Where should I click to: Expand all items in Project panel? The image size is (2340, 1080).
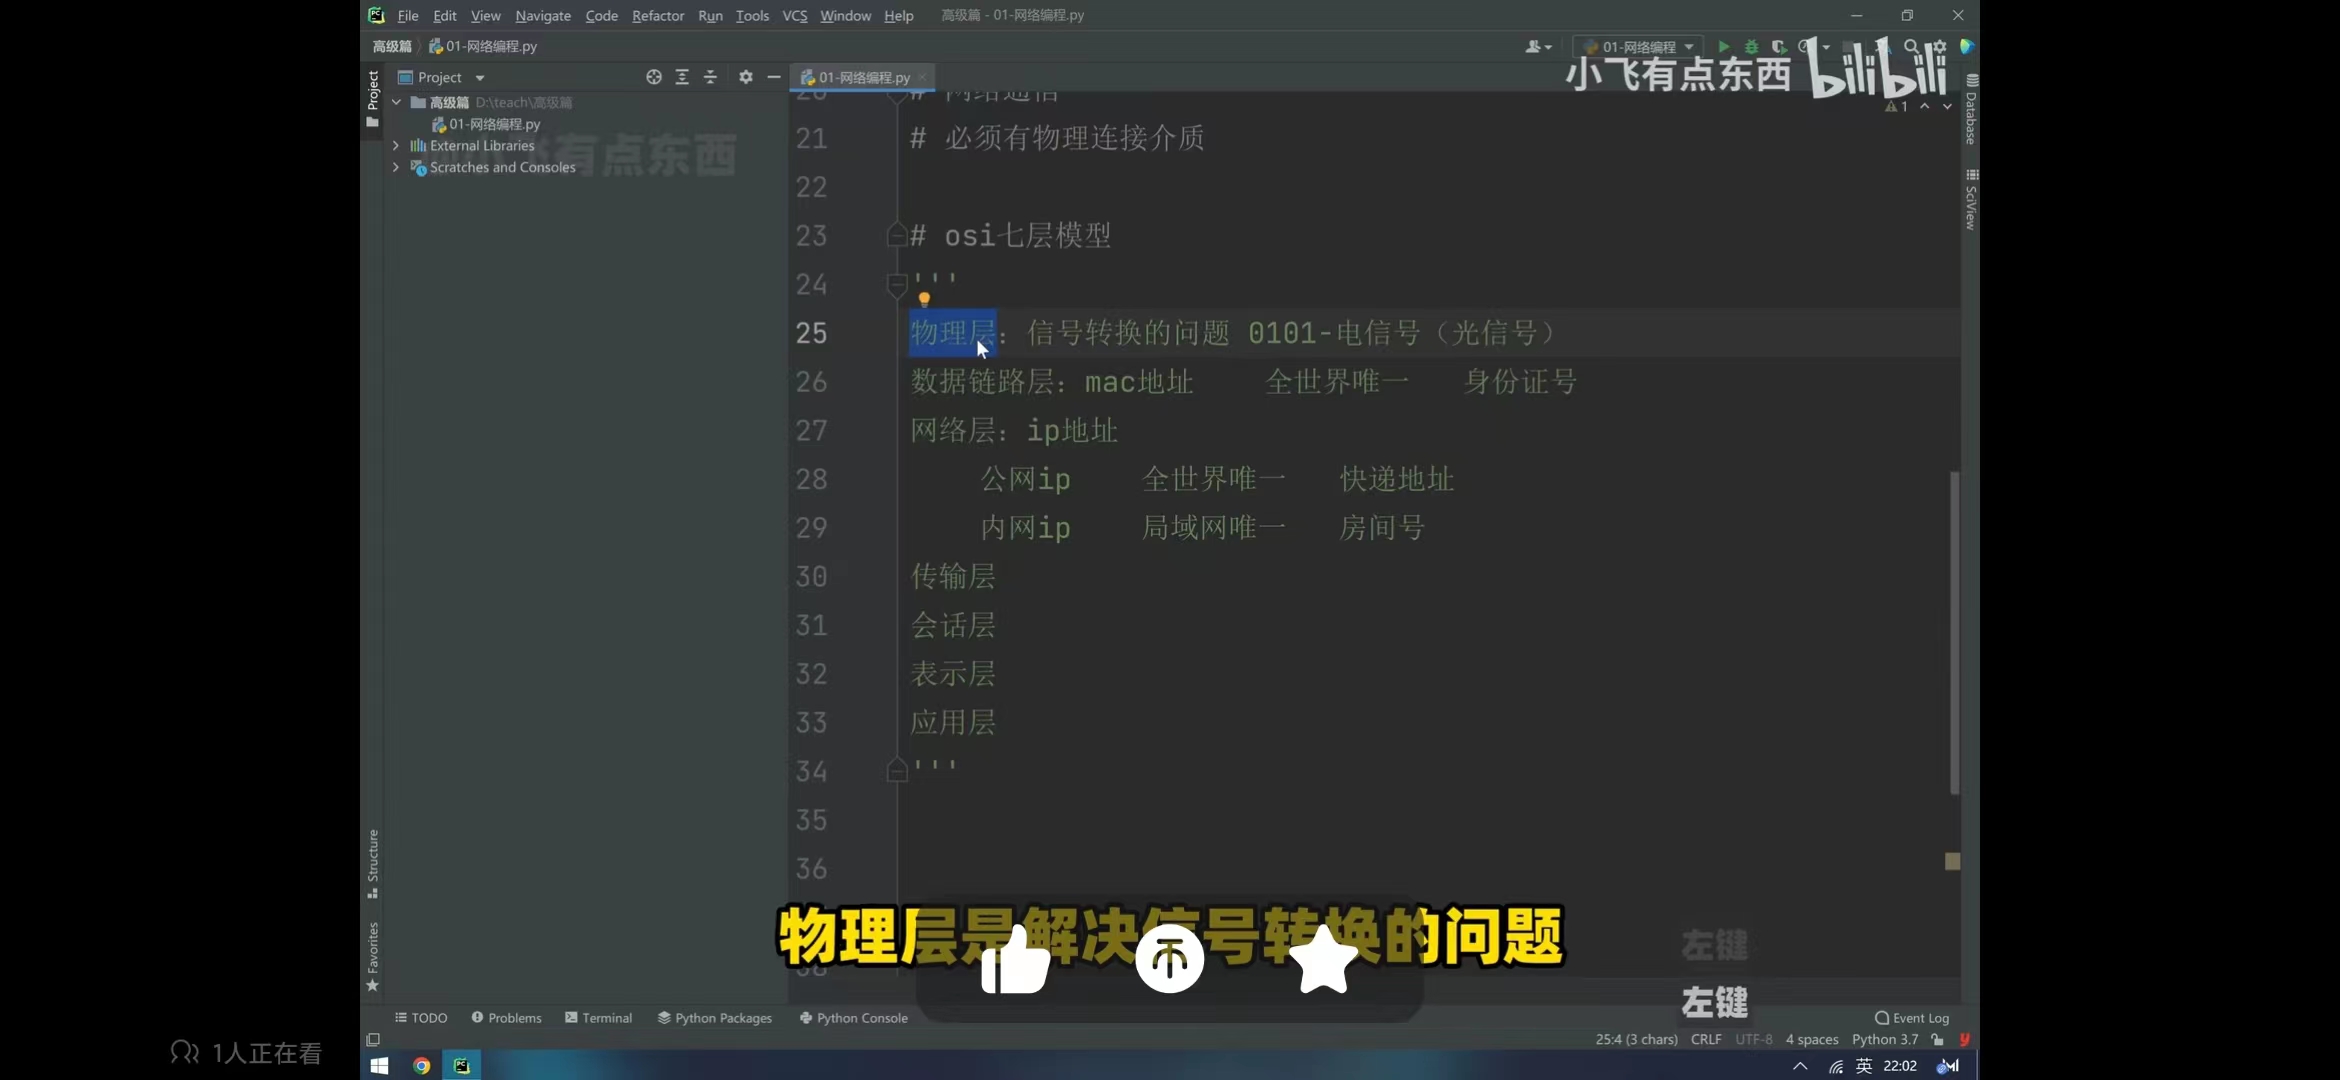point(682,77)
